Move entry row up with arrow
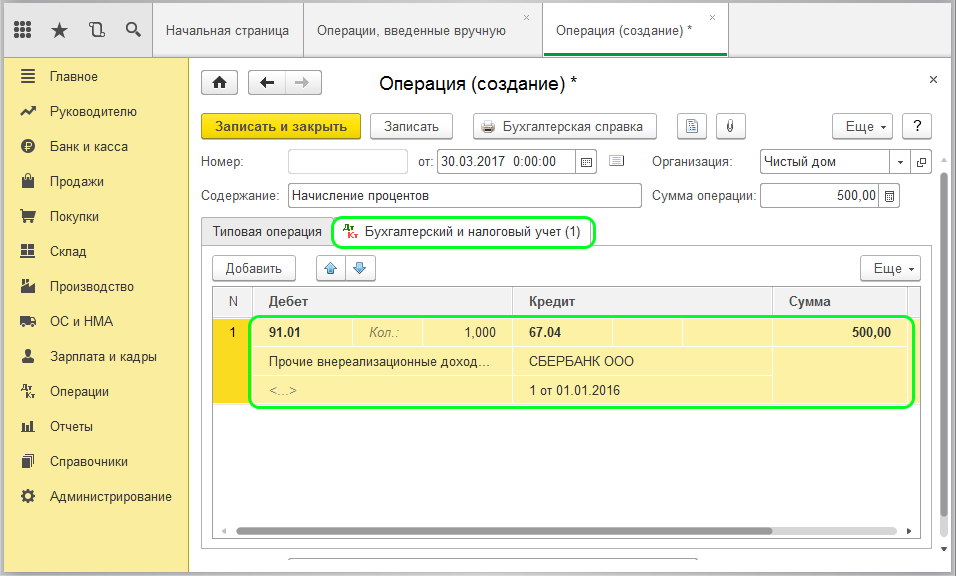This screenshot has height=576, width=956. [330, 268]
